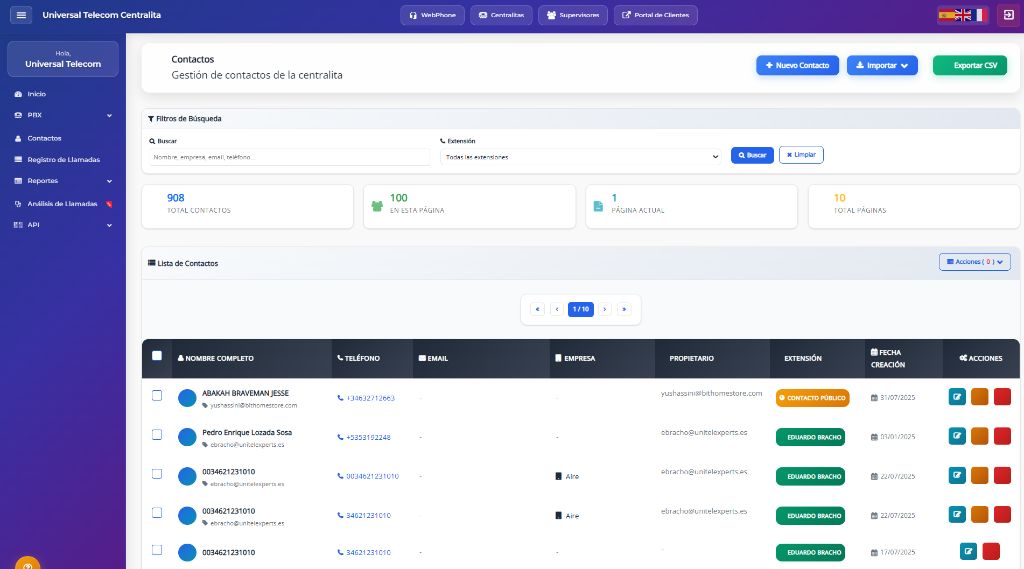Open the Extensión filter dropdown
The image size is (1024, 569).
(580, 157)
